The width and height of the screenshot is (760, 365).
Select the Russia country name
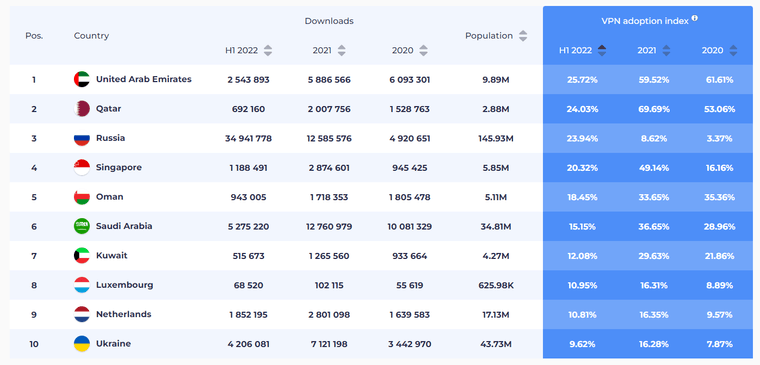click(111, 138)
